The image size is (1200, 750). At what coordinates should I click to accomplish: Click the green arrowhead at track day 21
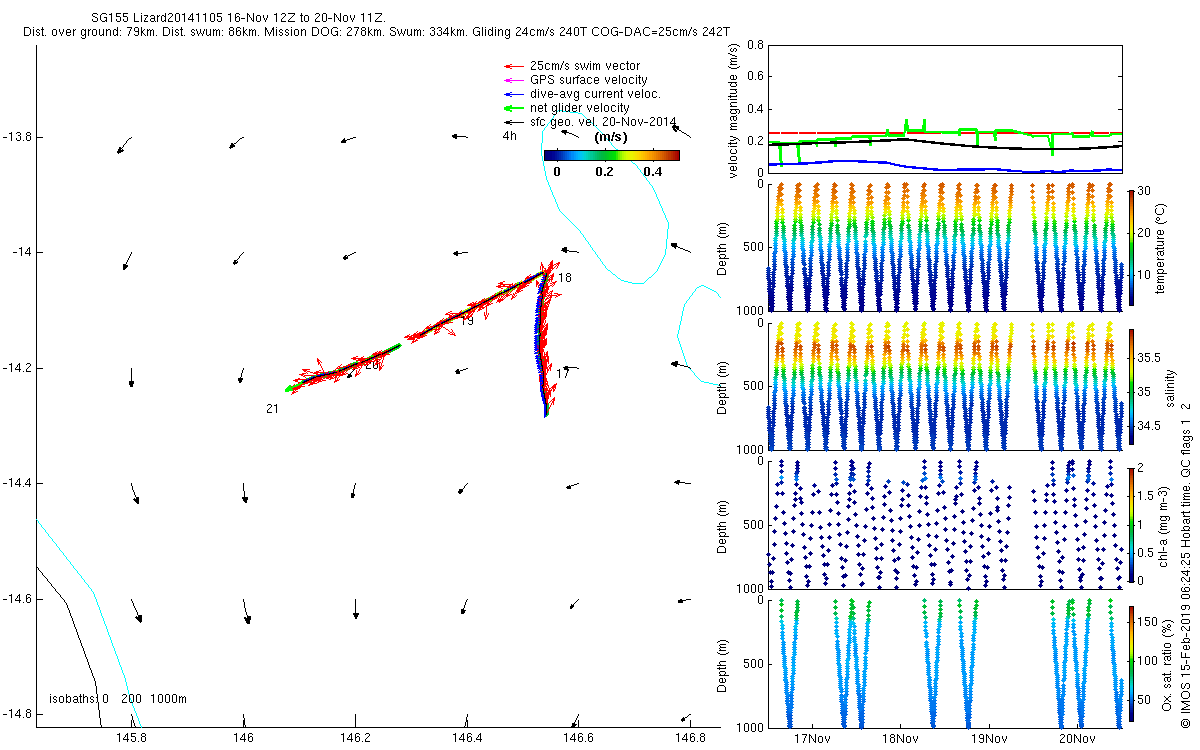tap(289, 388)
